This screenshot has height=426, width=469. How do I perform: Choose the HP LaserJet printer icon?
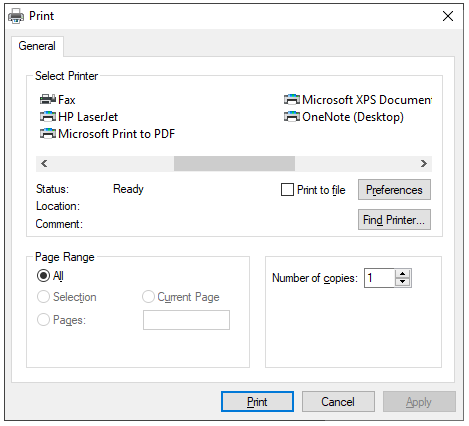tap(48, 116)
